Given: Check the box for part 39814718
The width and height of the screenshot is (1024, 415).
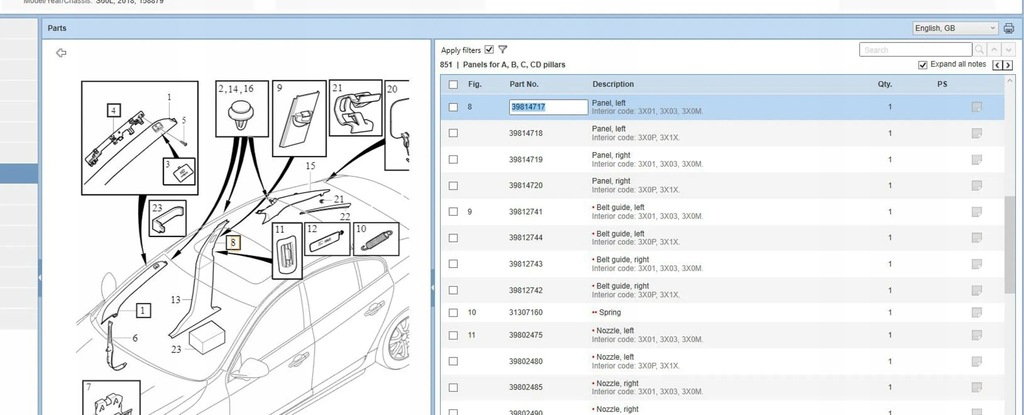Looking at the screenshot, I should [x=453, y=133].
